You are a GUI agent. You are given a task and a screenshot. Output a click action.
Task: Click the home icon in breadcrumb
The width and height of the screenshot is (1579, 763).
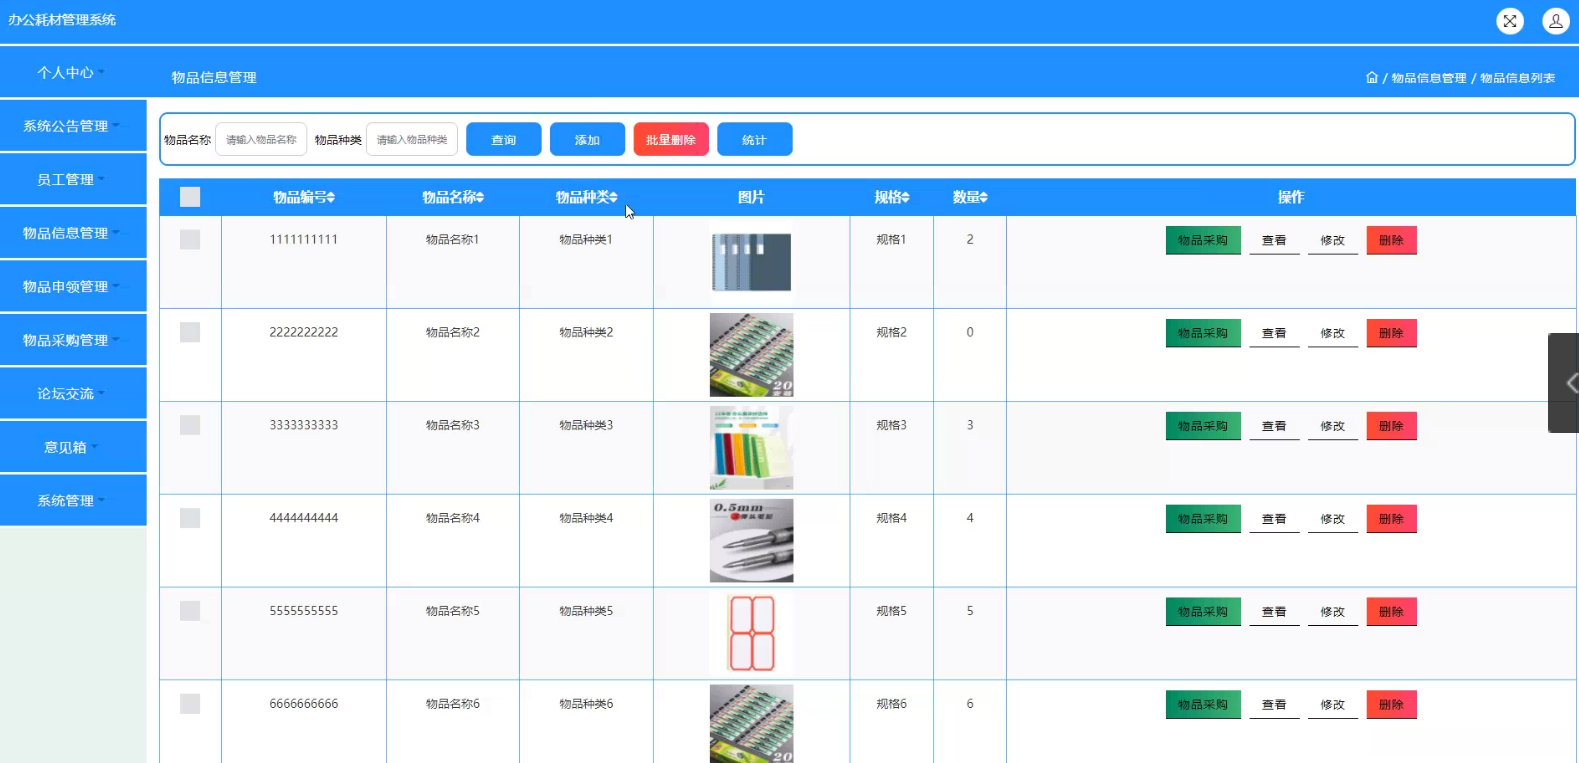(1371, 78)
